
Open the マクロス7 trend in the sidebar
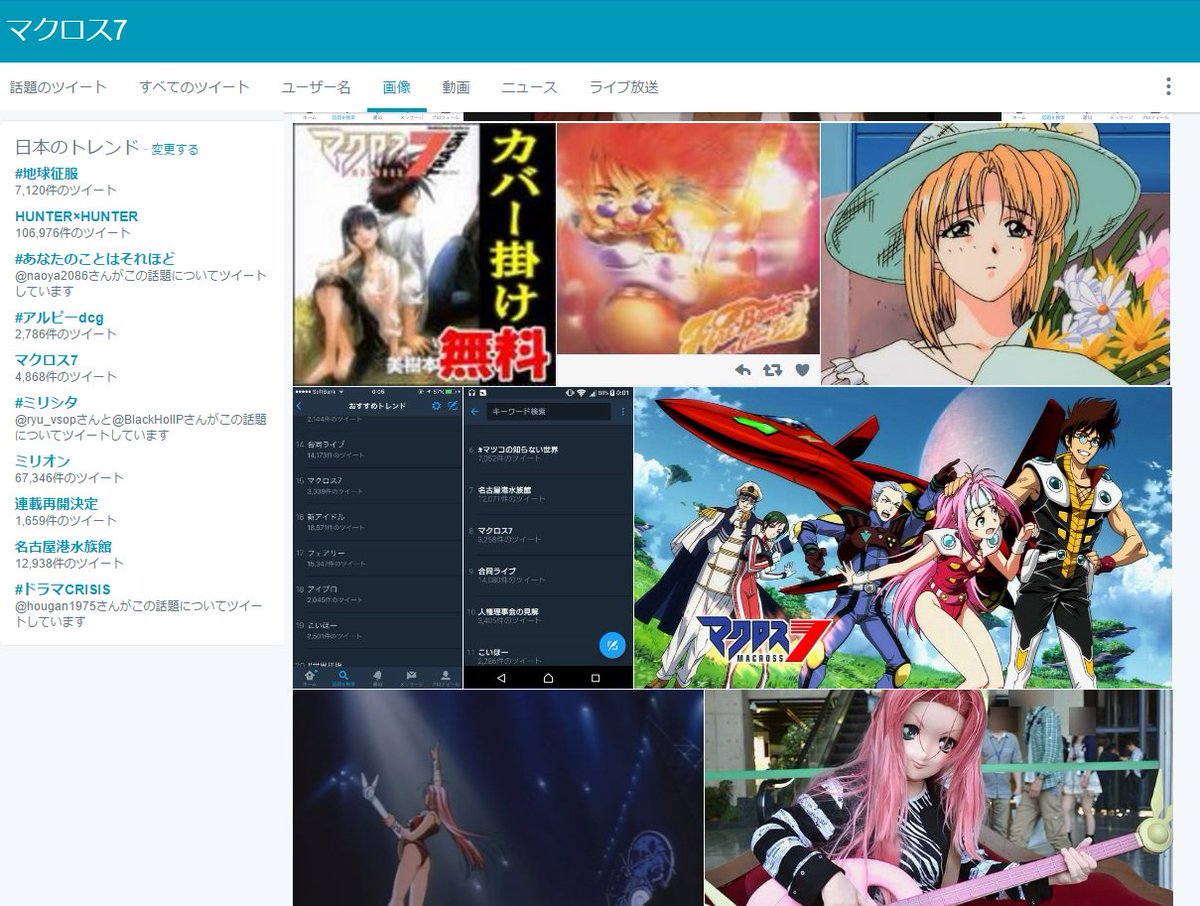tap(46, 360)
